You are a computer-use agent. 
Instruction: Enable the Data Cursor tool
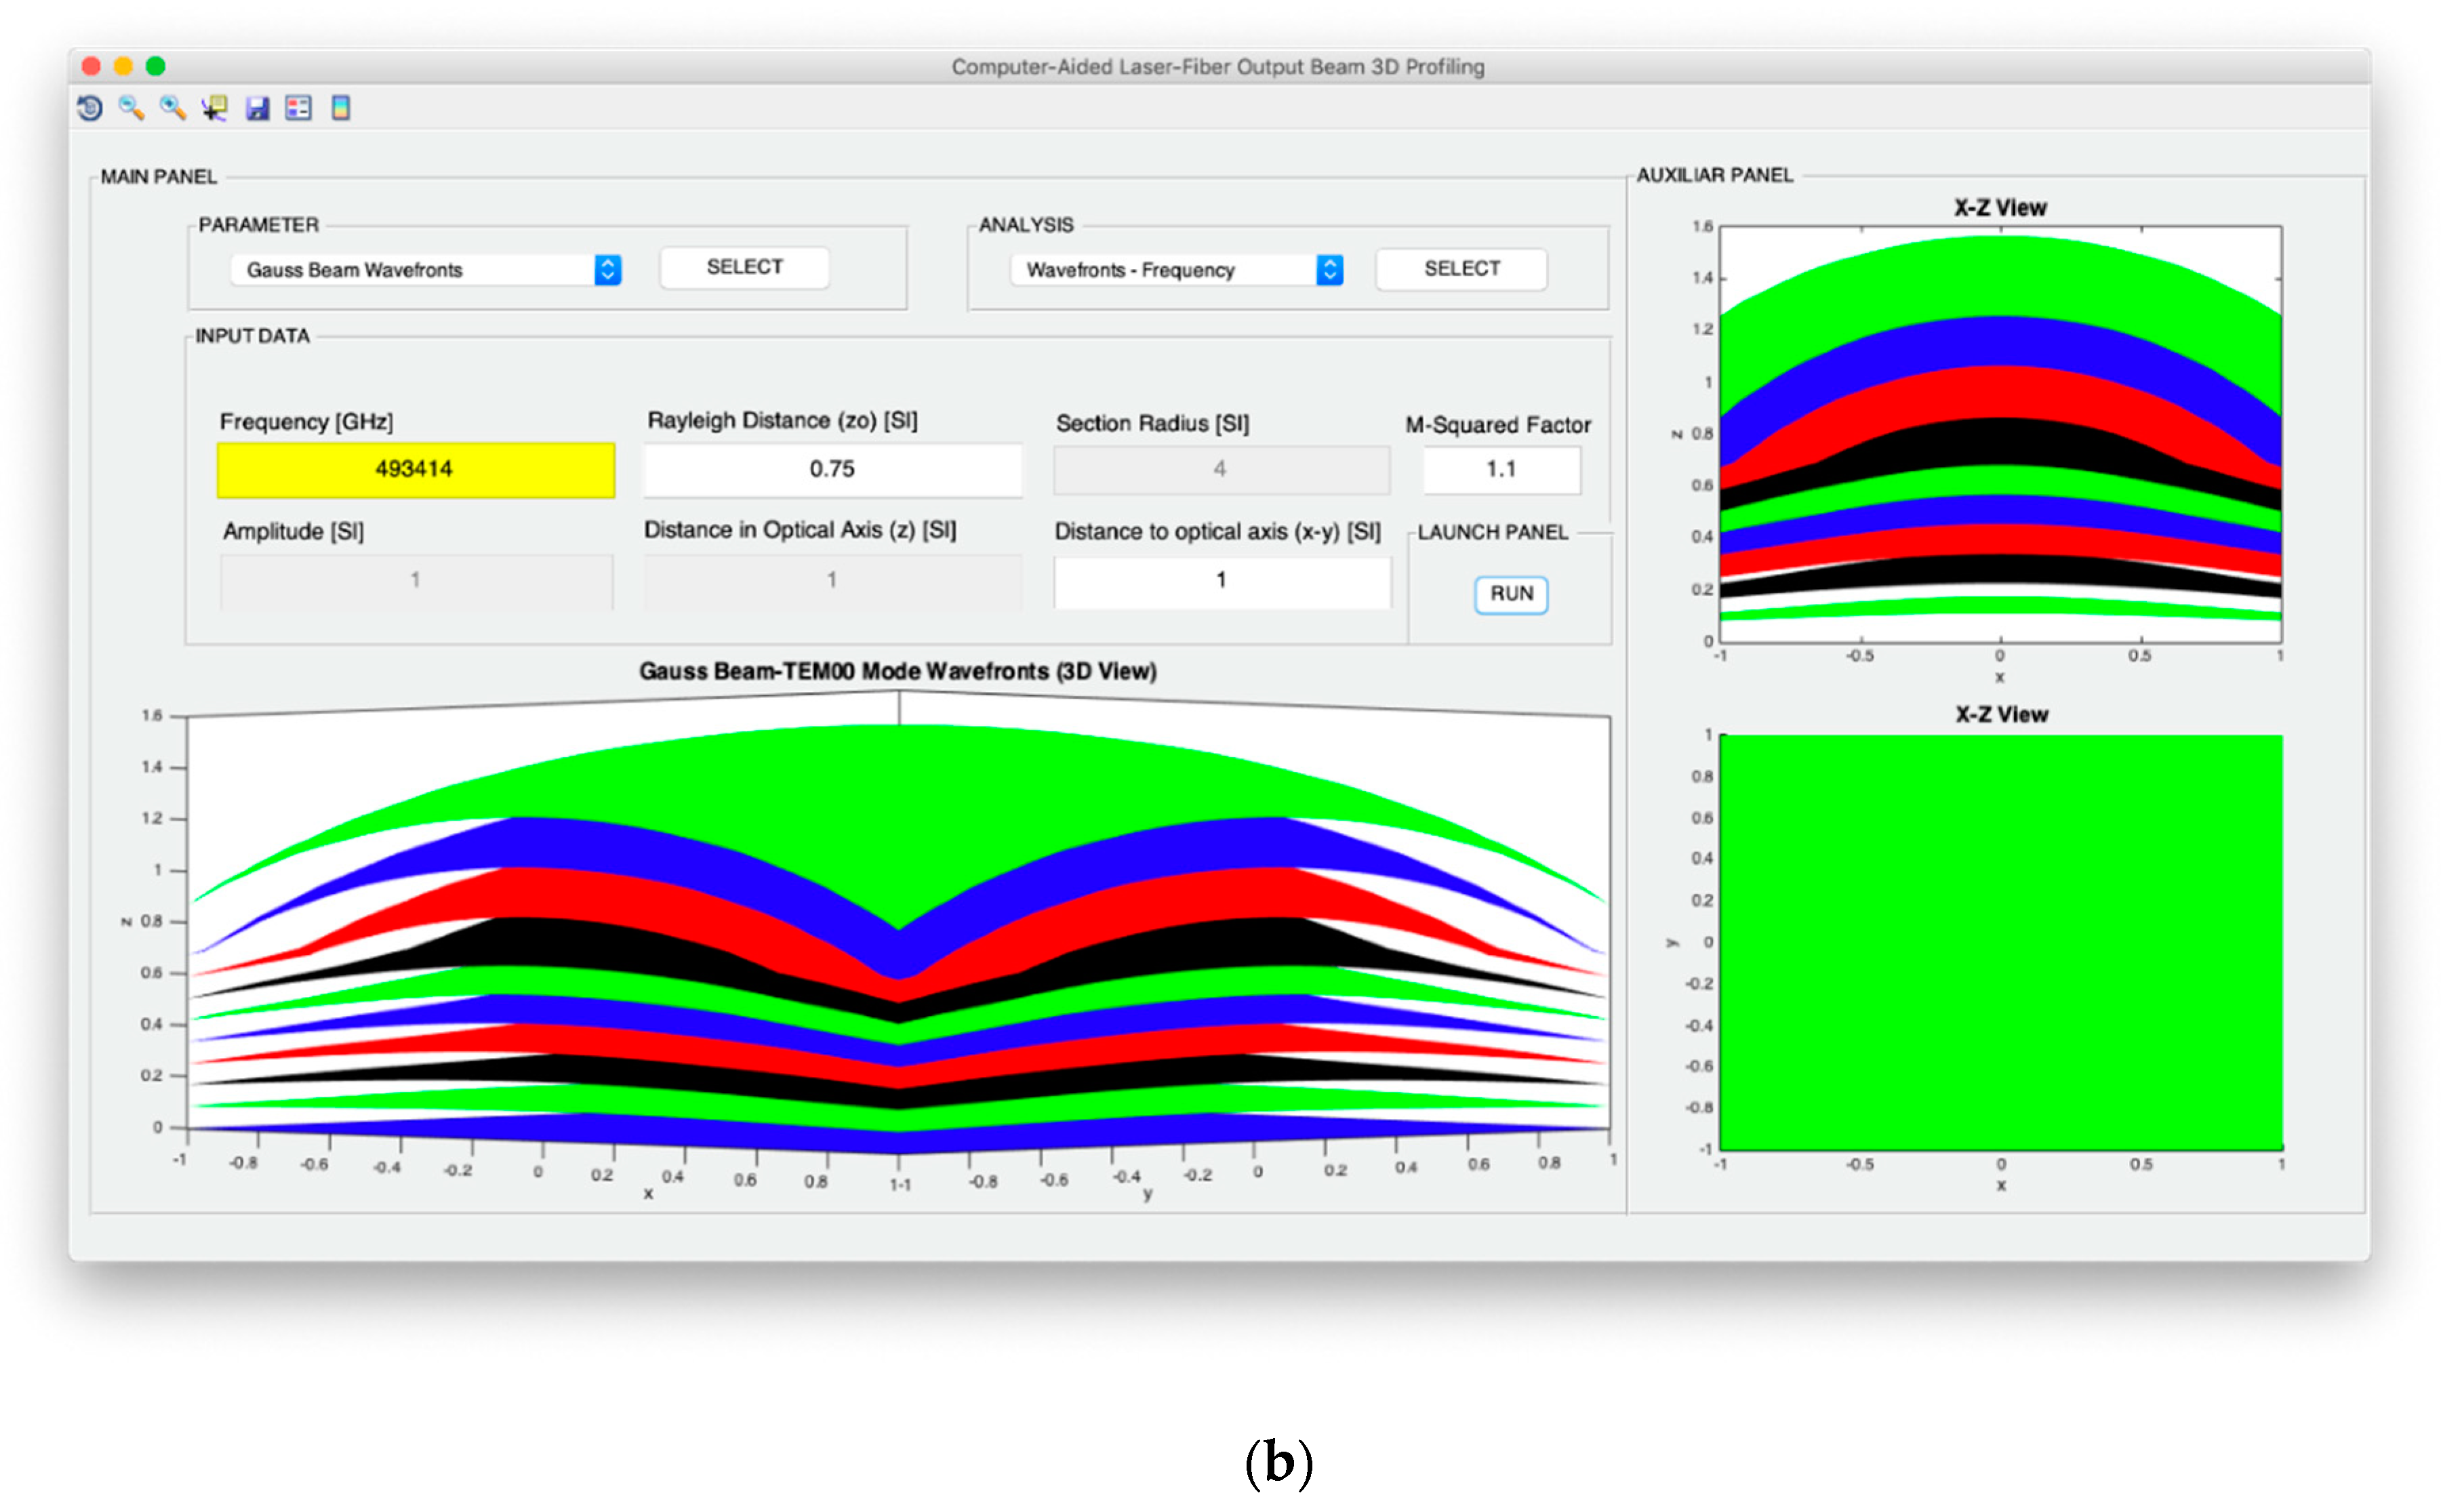[x=214, y=108]
